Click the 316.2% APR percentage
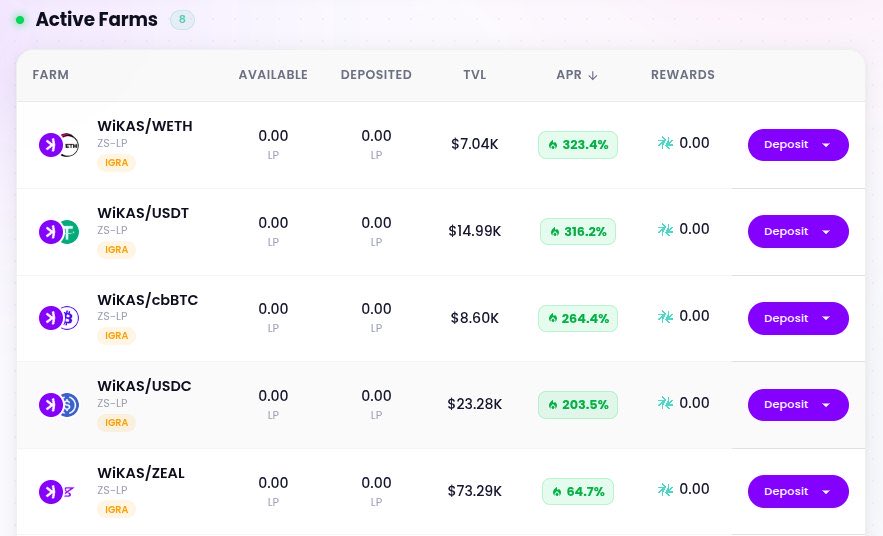Viewport: 883px width, 536px height. (x=585, y=231)
